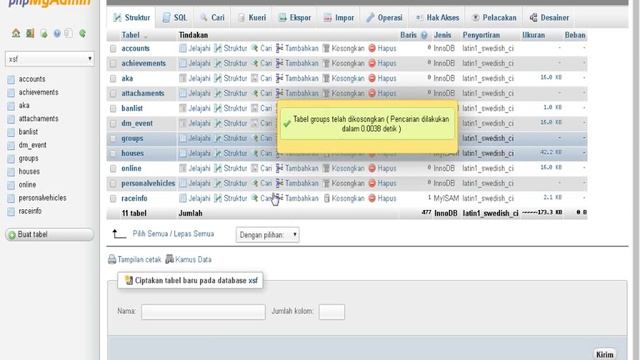The height and width of the screenshot is (360, 640).
Task: Open the Ekspor tab
Action: [295, 18]
